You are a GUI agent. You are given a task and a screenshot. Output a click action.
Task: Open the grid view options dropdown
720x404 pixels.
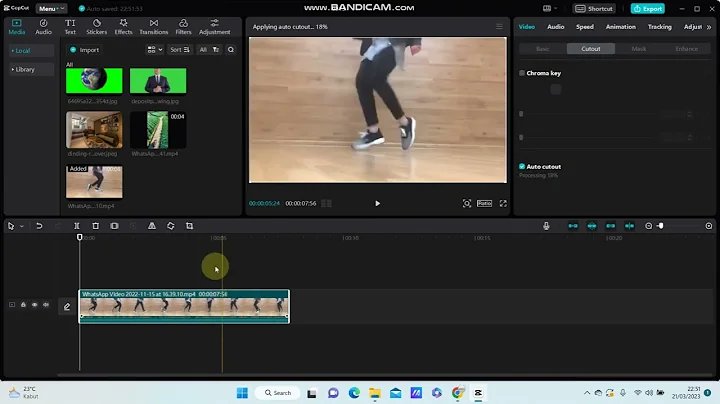[x=155, y=50]
